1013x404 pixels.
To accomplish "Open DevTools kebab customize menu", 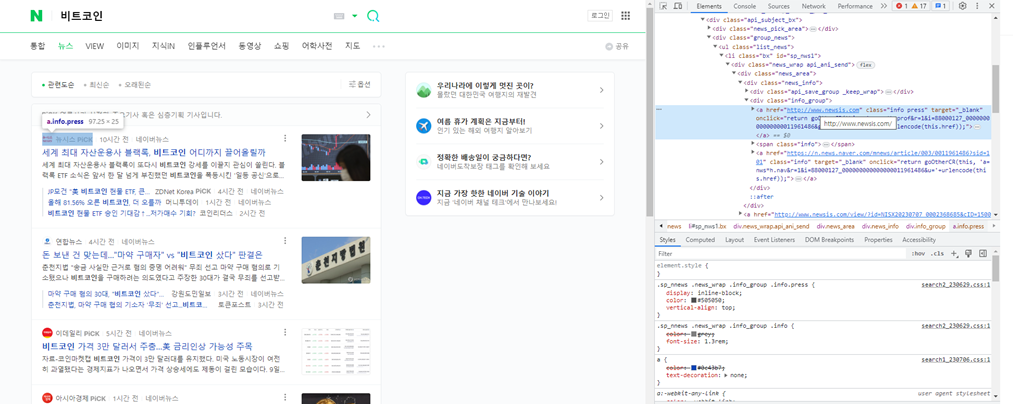I will click(x=977, y=6).
